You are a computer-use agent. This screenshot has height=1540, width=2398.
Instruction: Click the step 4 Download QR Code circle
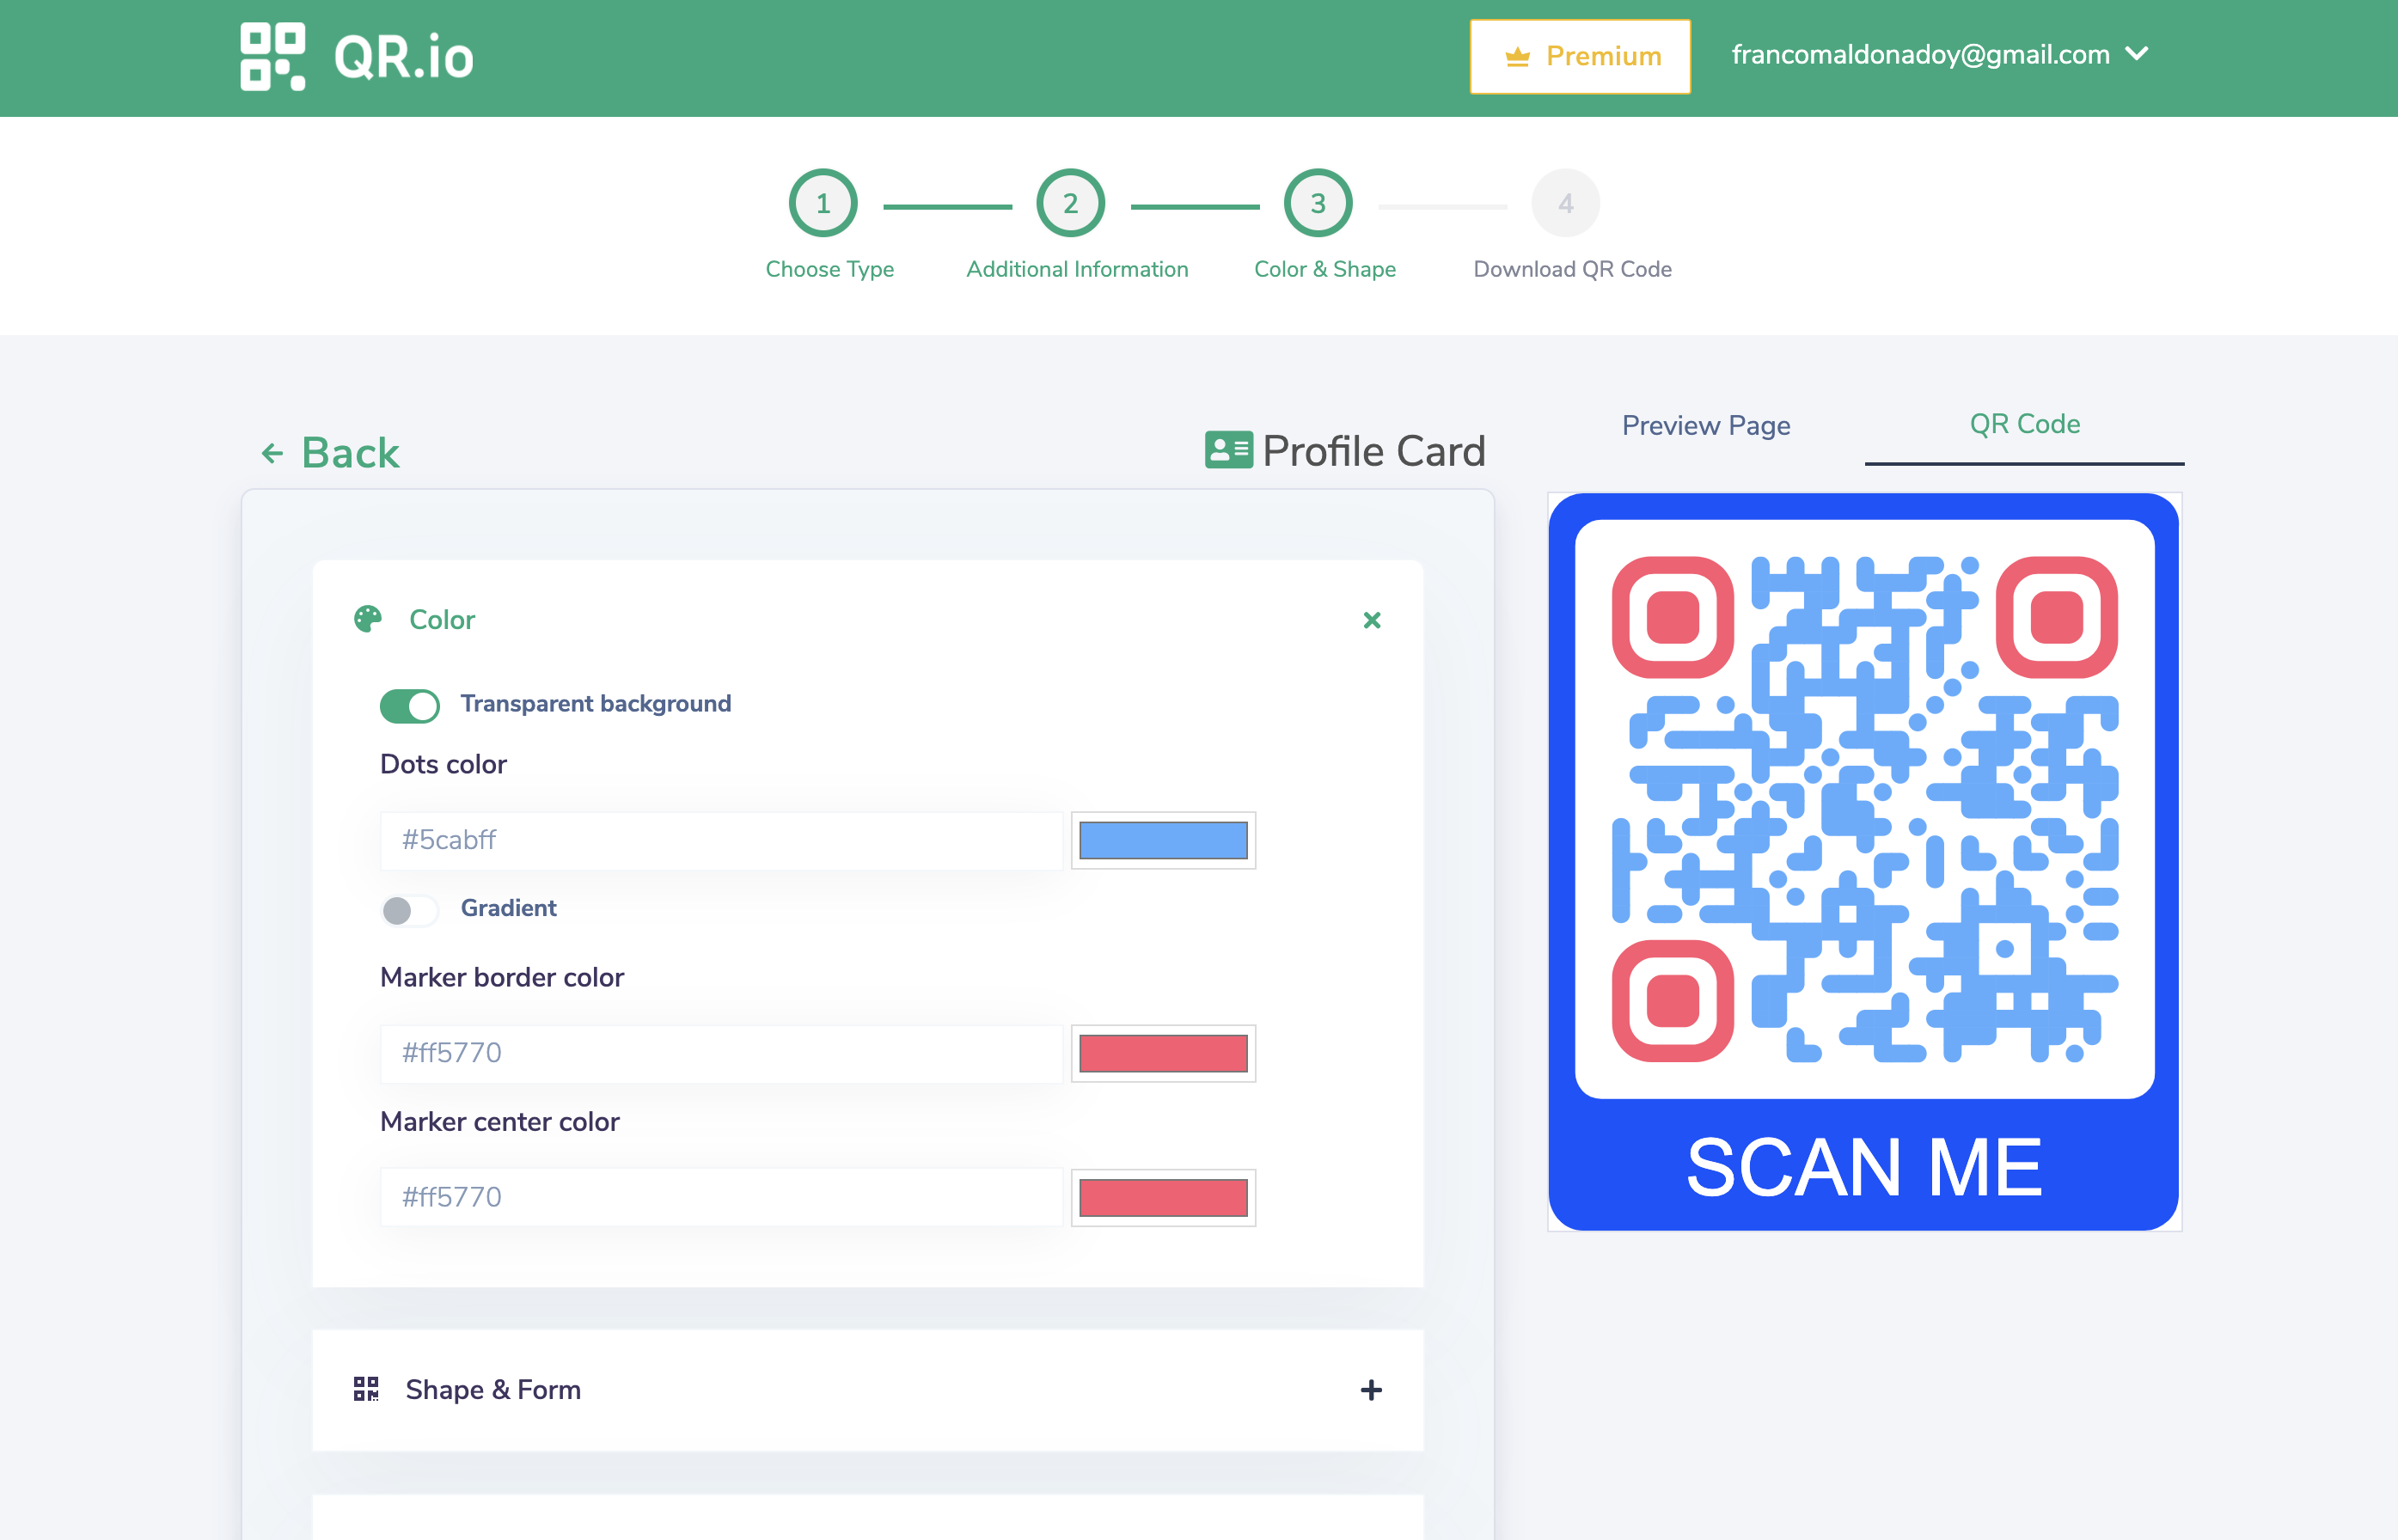coord(1565,204)
